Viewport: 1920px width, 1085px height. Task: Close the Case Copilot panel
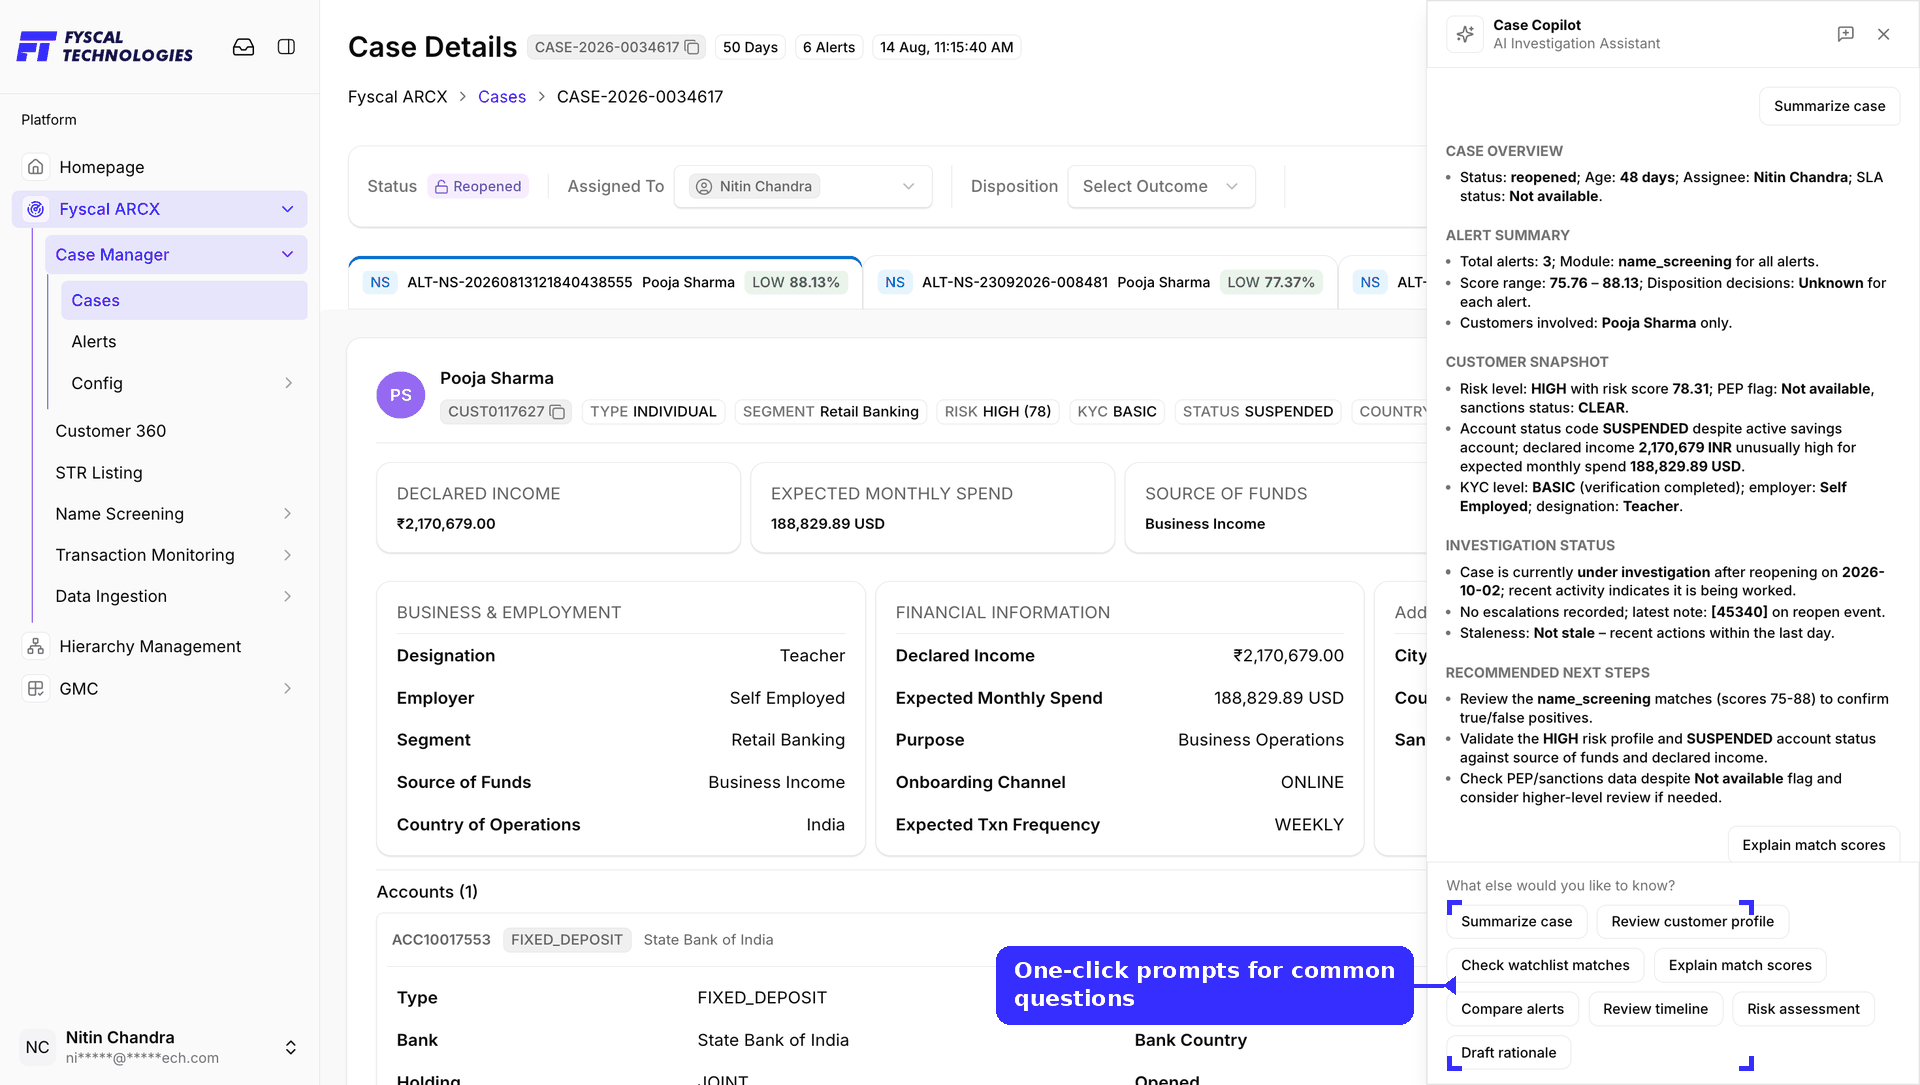[1884, 34]
